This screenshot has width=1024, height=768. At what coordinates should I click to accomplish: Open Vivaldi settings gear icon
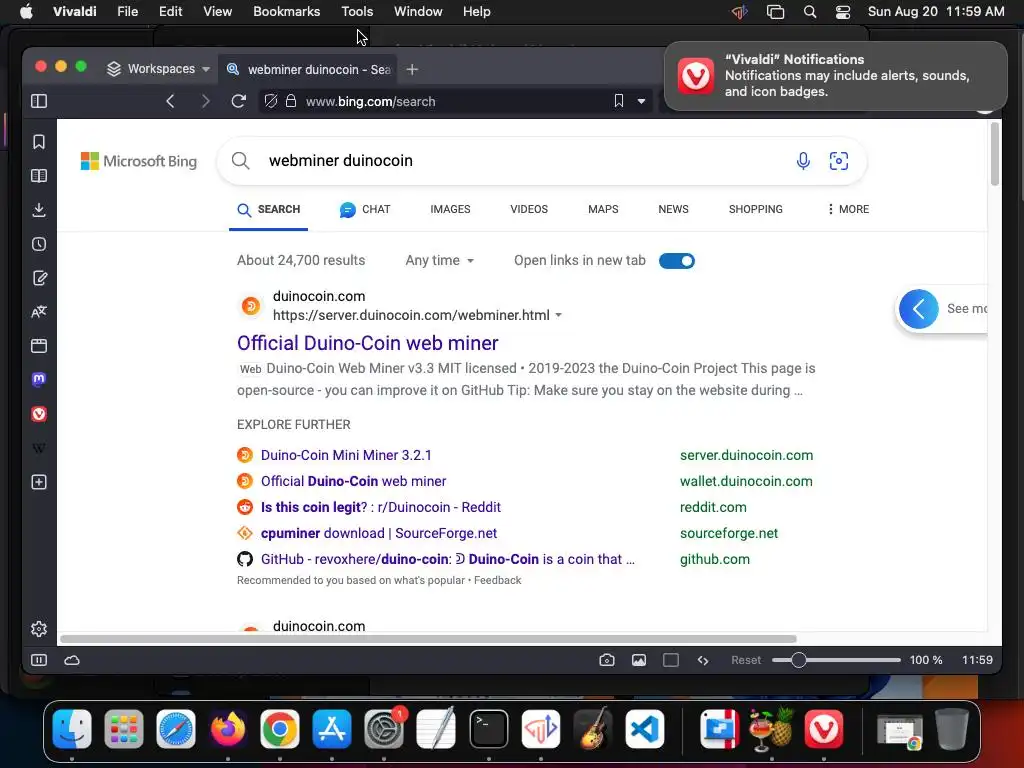click(39, 628)
